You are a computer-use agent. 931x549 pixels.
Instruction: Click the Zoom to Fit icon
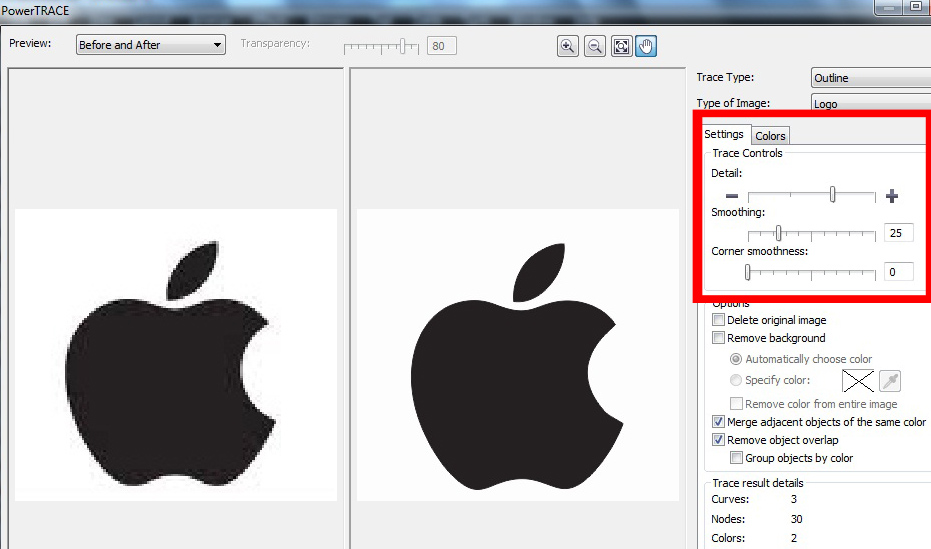[621, 46]
